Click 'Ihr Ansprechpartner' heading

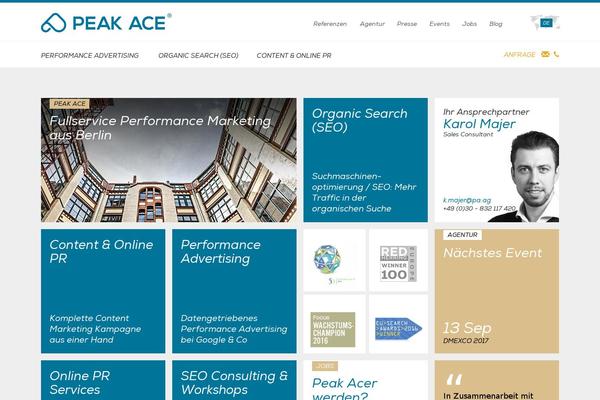pyautogui.click(x=486, y=112)
